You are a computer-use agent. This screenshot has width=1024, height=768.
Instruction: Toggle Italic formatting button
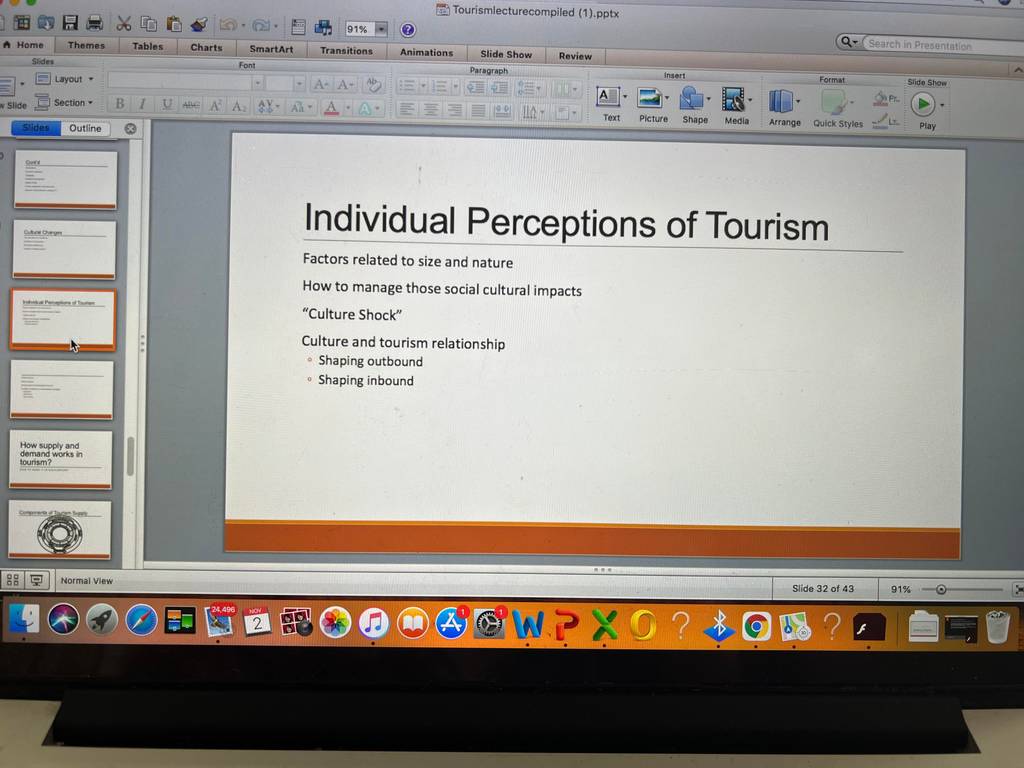(142, 104)
